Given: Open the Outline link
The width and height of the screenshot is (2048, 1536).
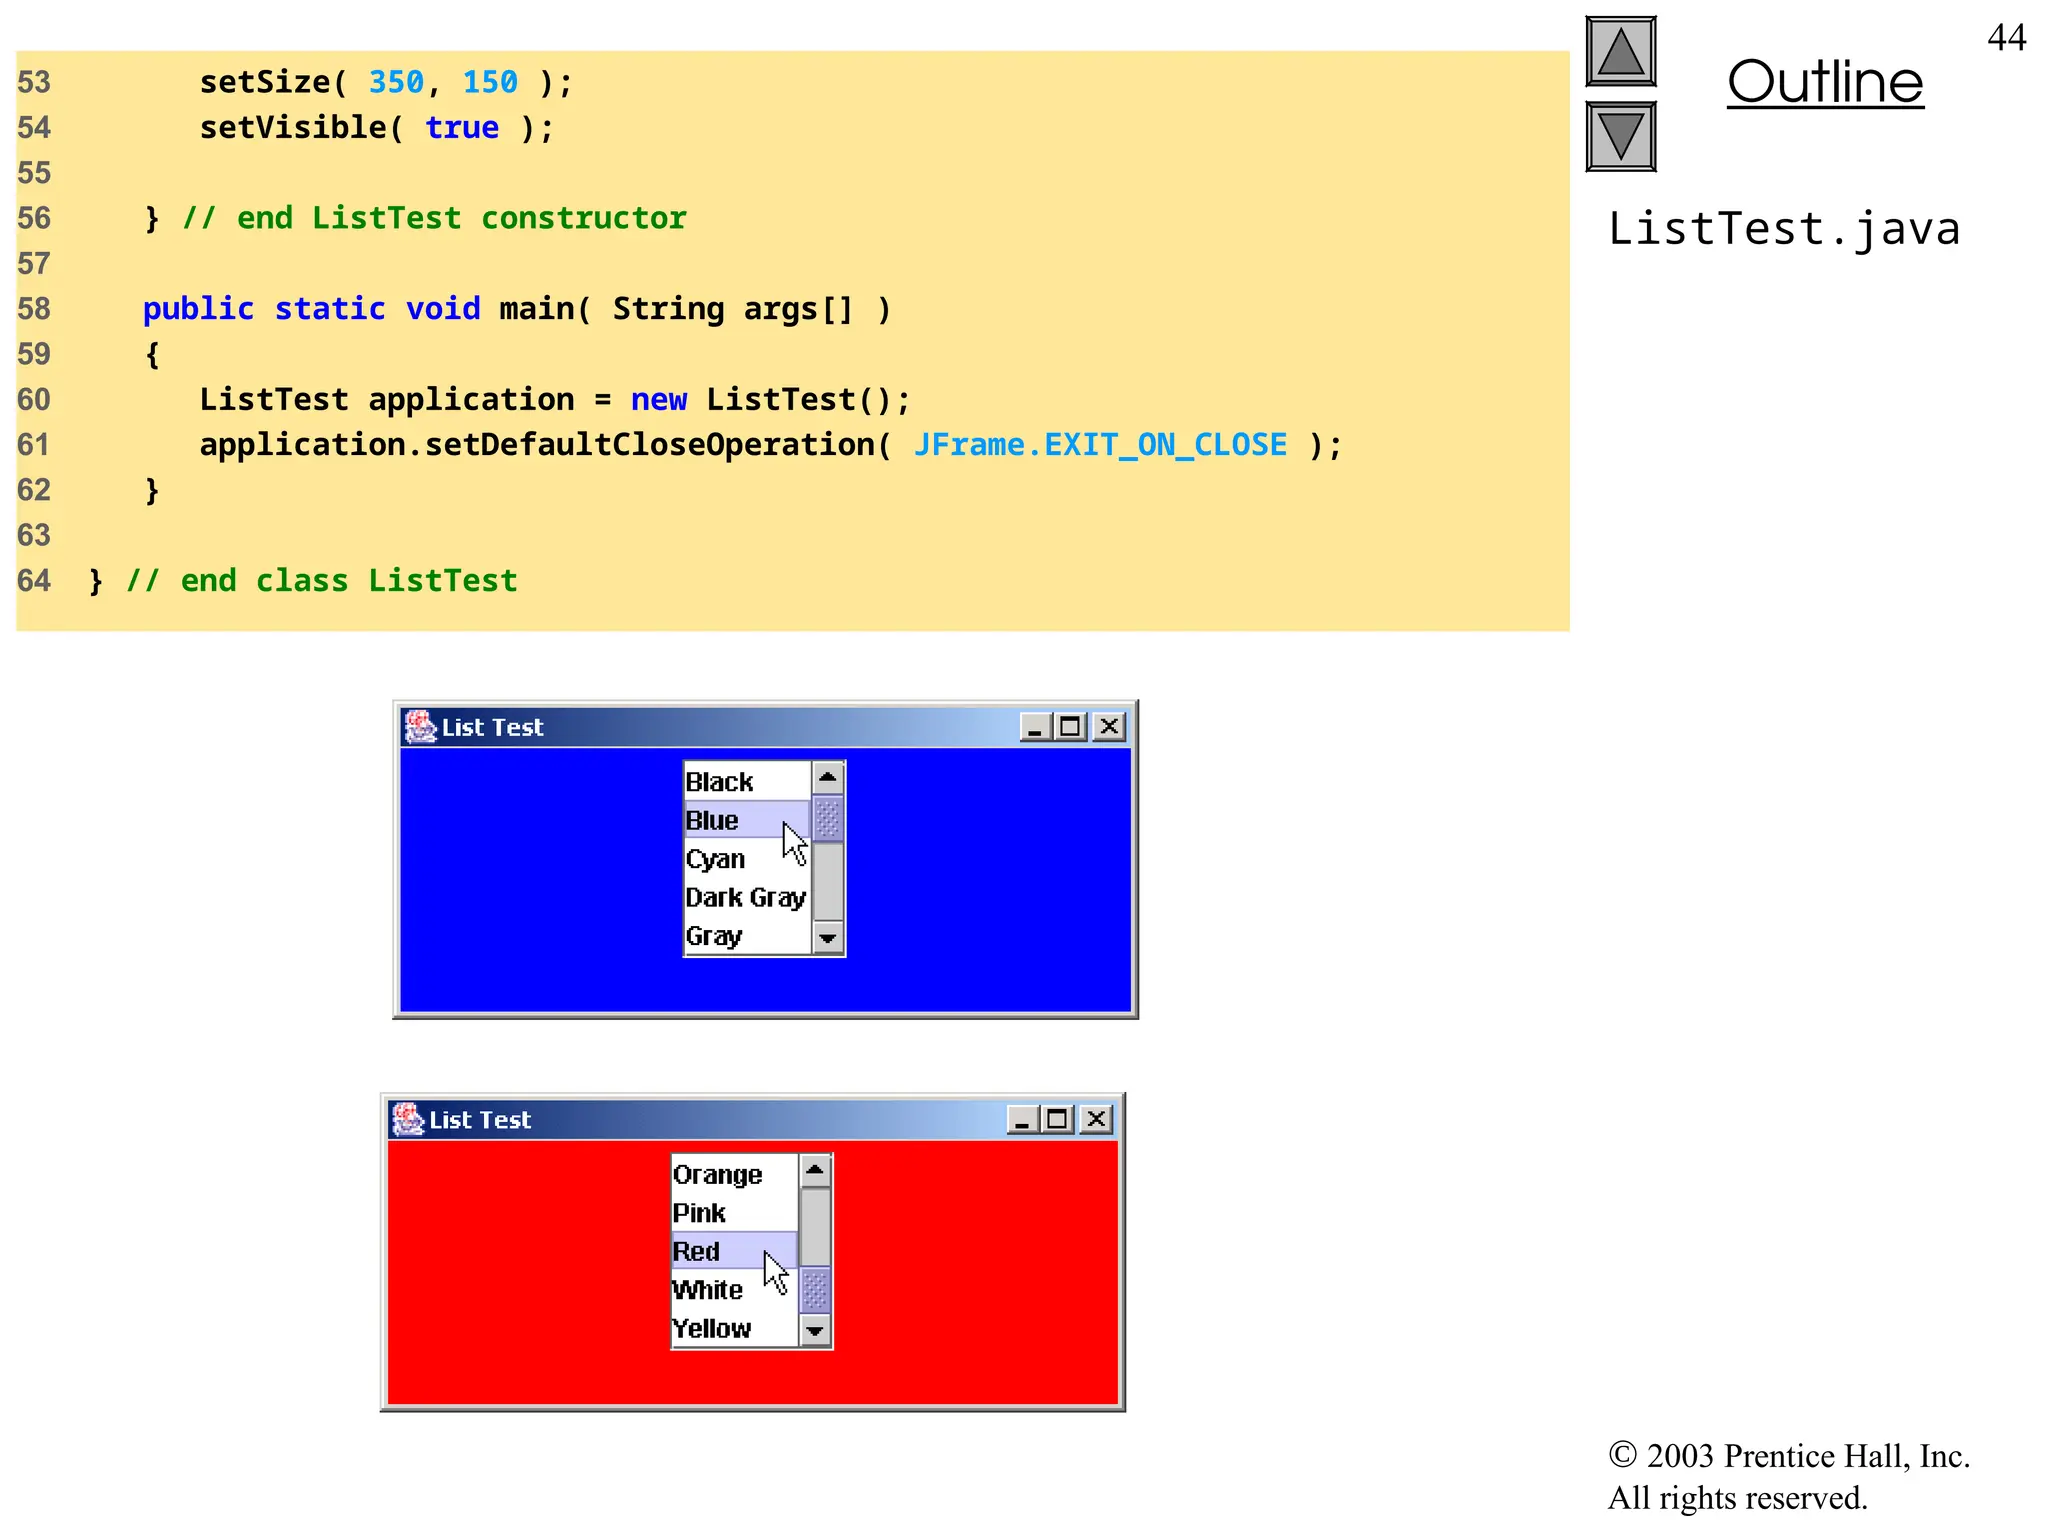Looking at the screenshot, I should (1825, 82).
